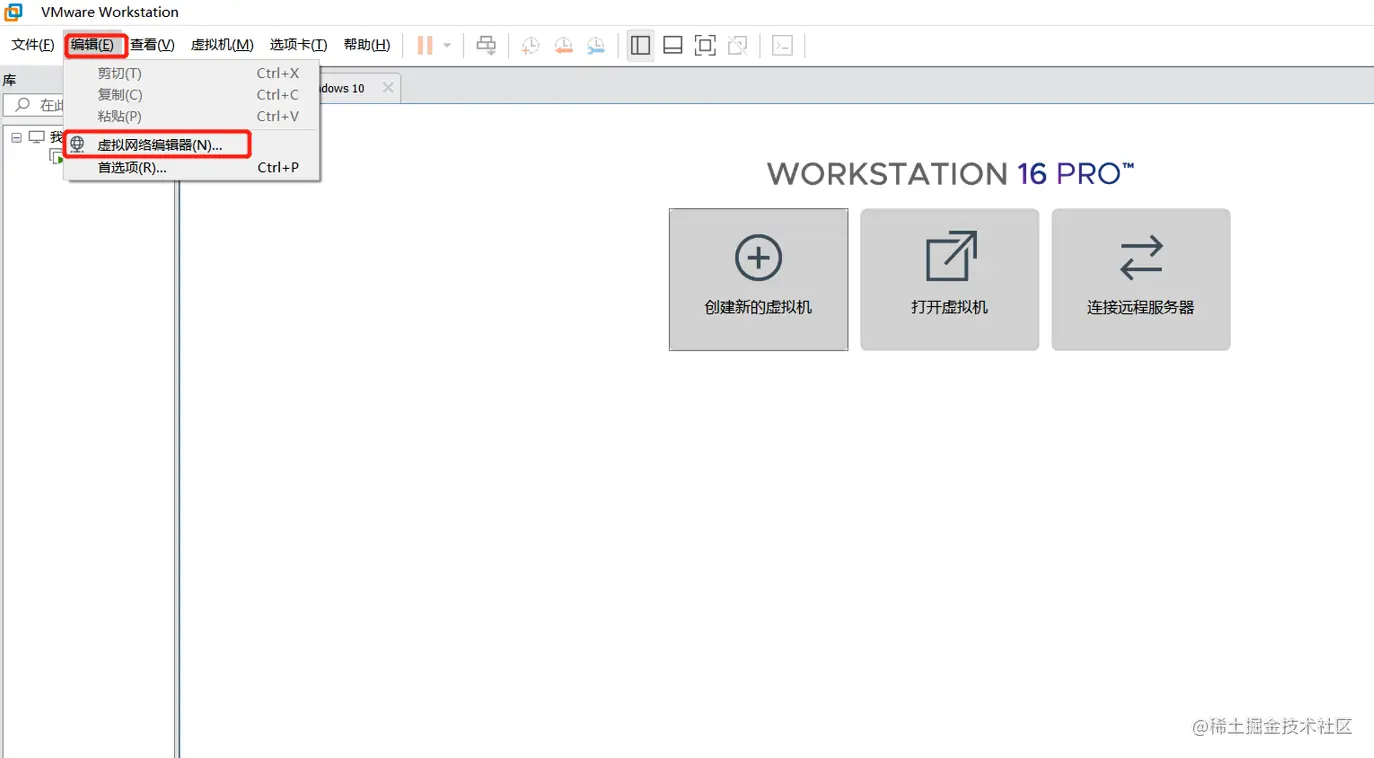
Task: Select 剪切(T) in the edit menu
Action: click(192, 73)
